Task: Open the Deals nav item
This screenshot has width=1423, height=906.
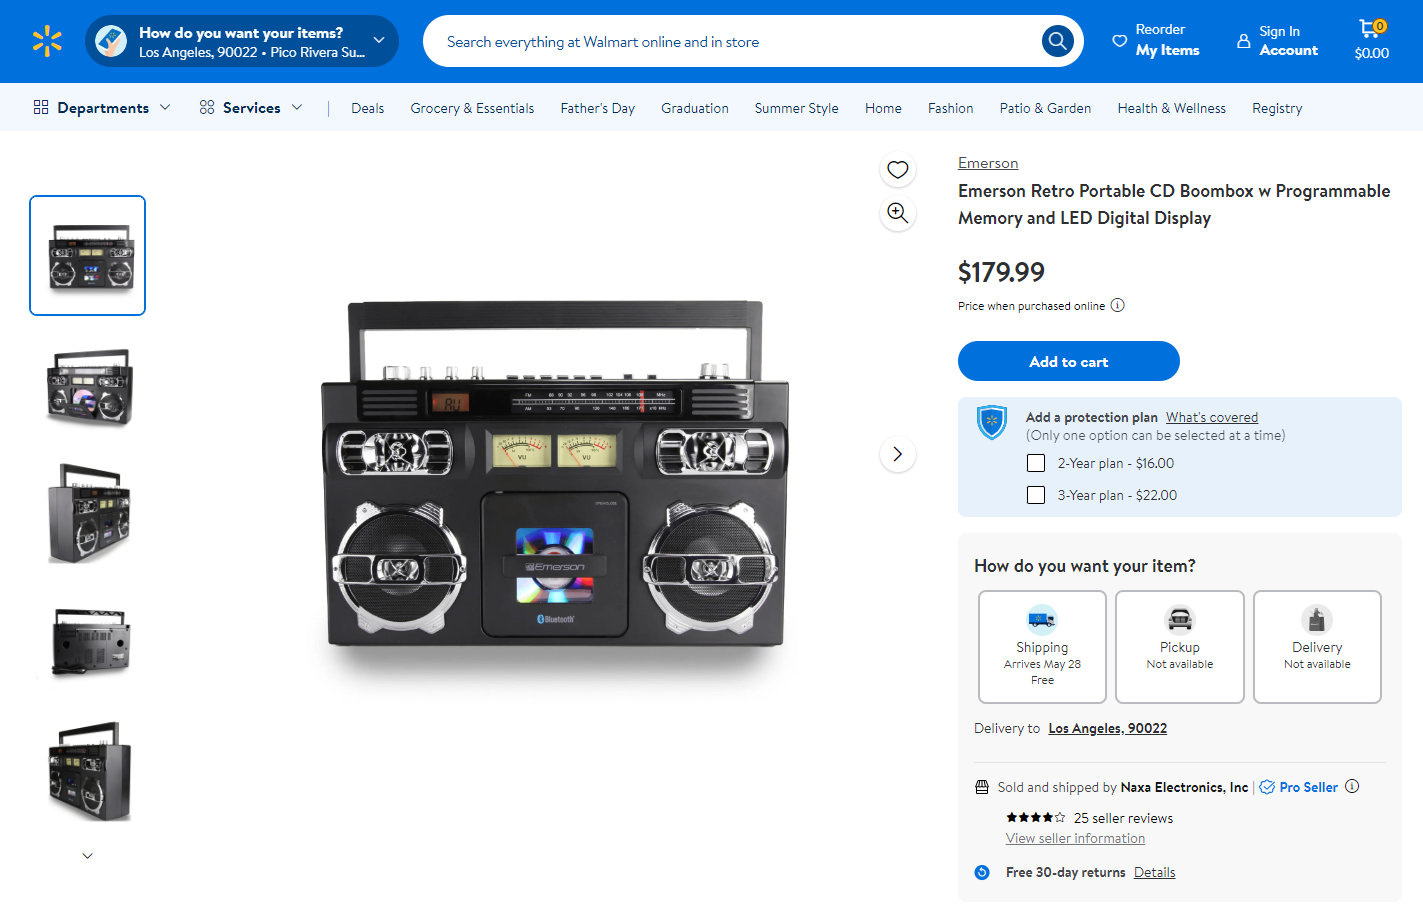Action: click(368, 108)
